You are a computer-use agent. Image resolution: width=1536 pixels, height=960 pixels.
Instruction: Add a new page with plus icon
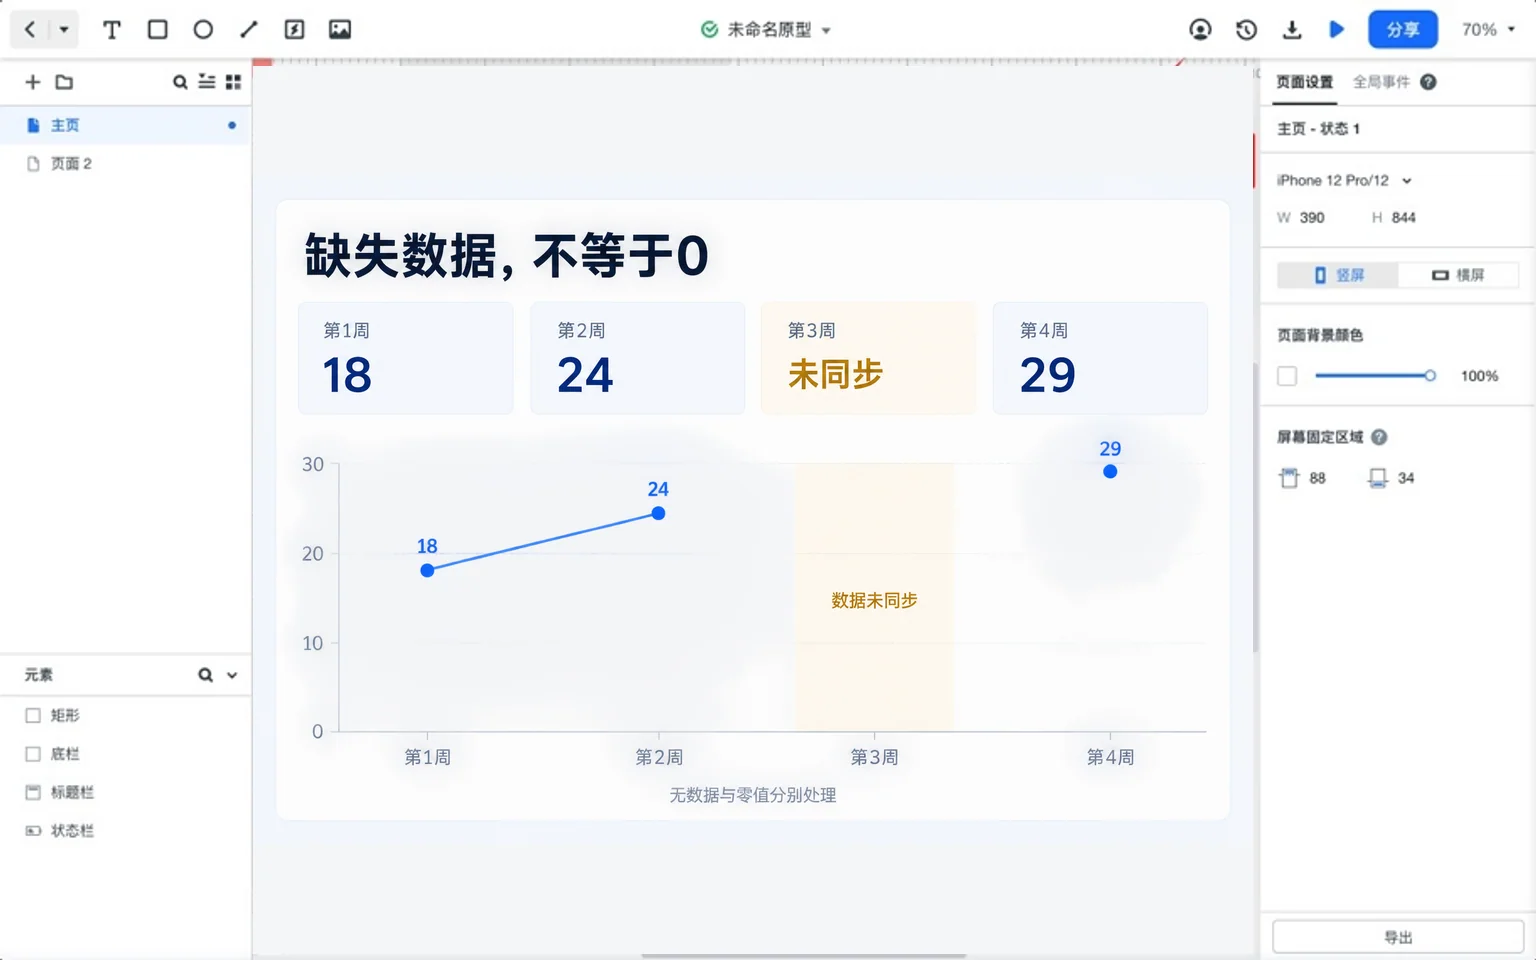click(x=33, y=82)
